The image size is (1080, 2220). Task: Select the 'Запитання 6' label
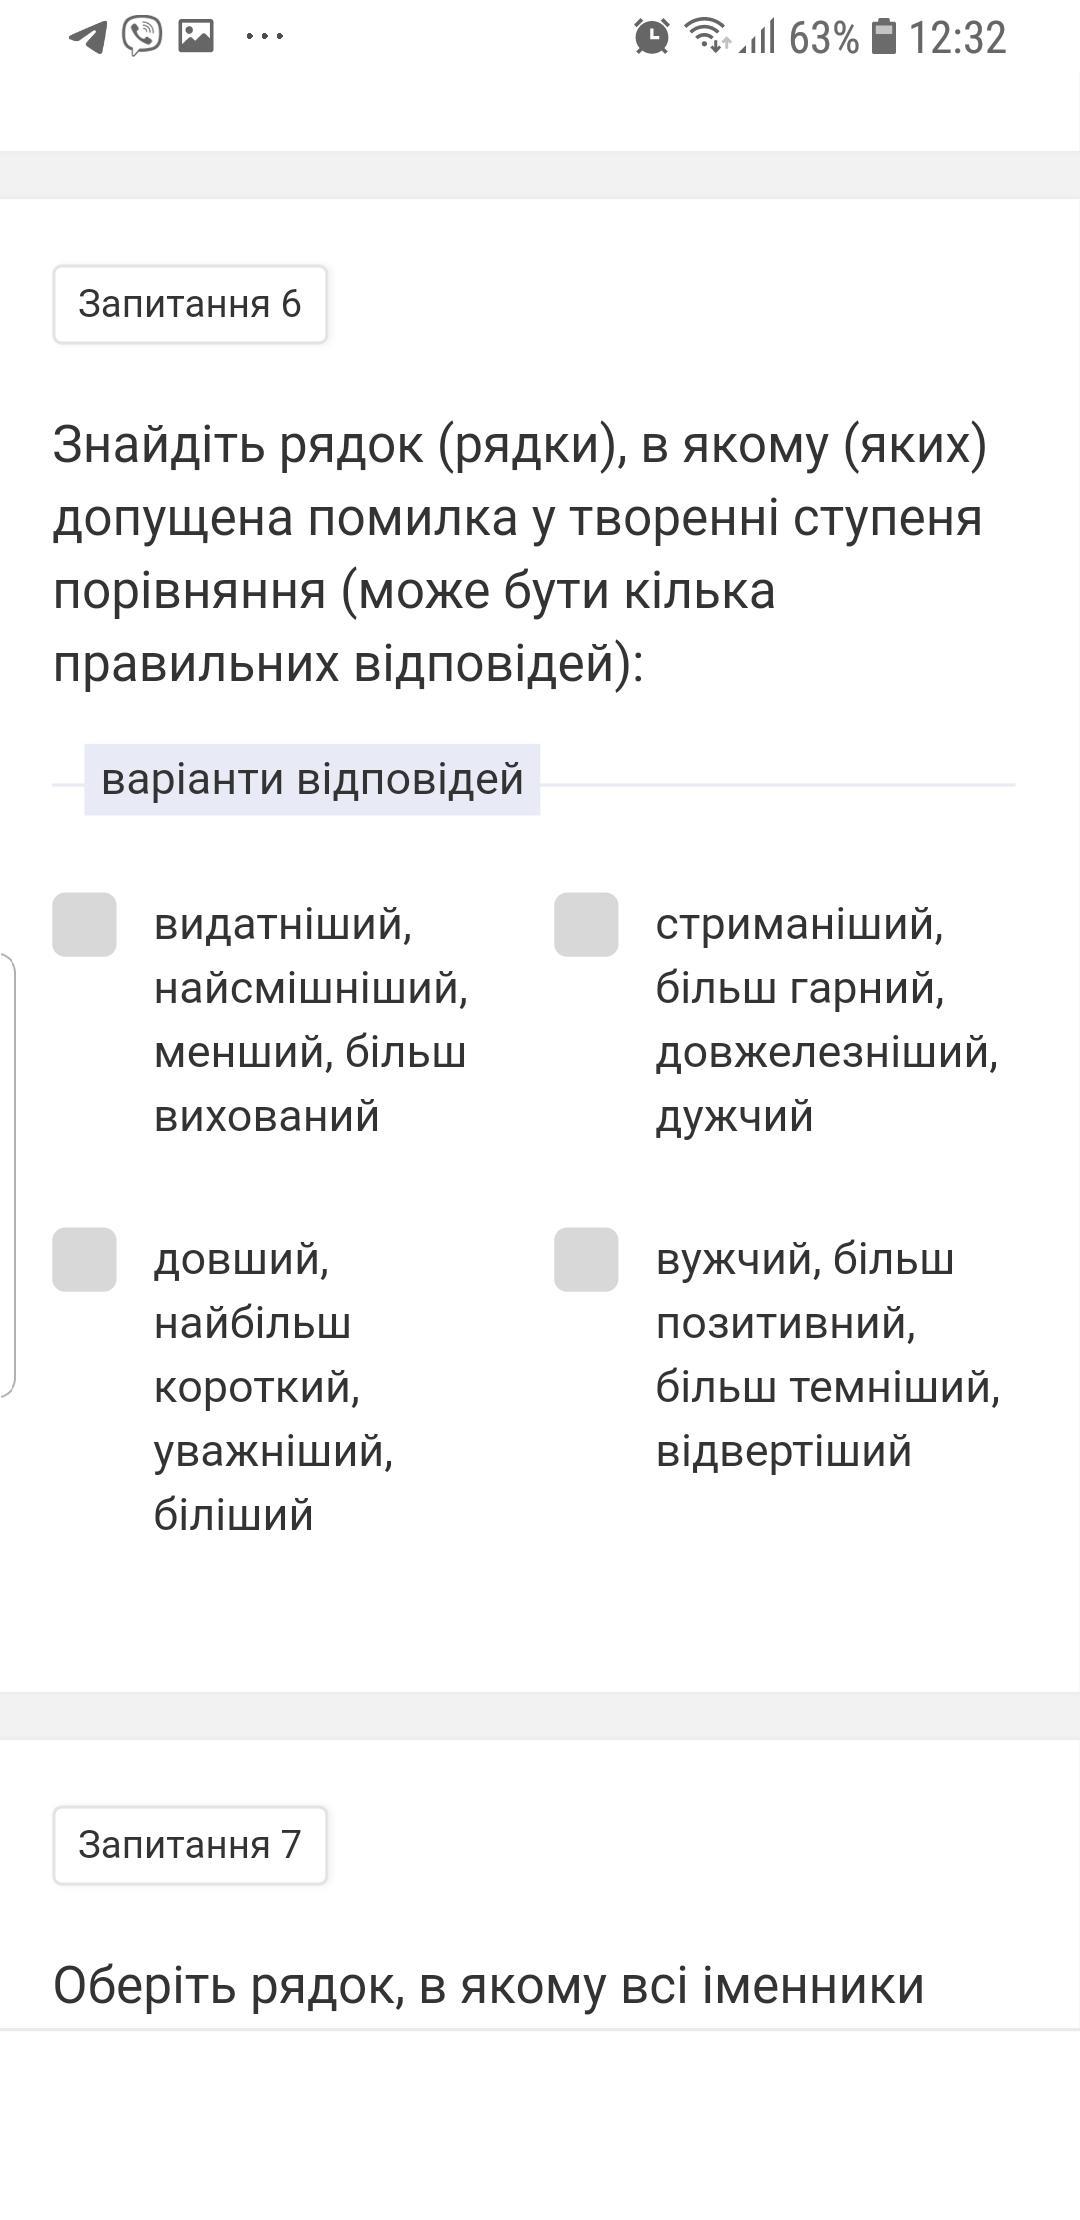pyautogui.click(x=190, y=304)
